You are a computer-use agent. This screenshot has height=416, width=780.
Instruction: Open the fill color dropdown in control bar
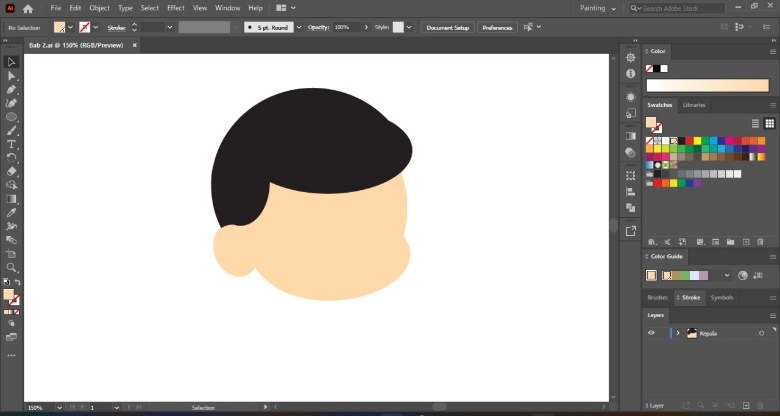coord(70,27)
